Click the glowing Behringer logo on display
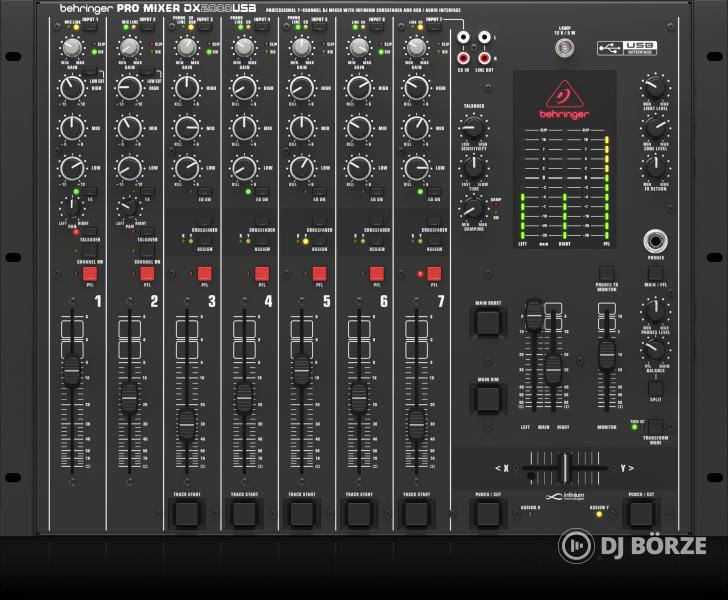The height and width of the screenshot is (600, 728). 565,100
